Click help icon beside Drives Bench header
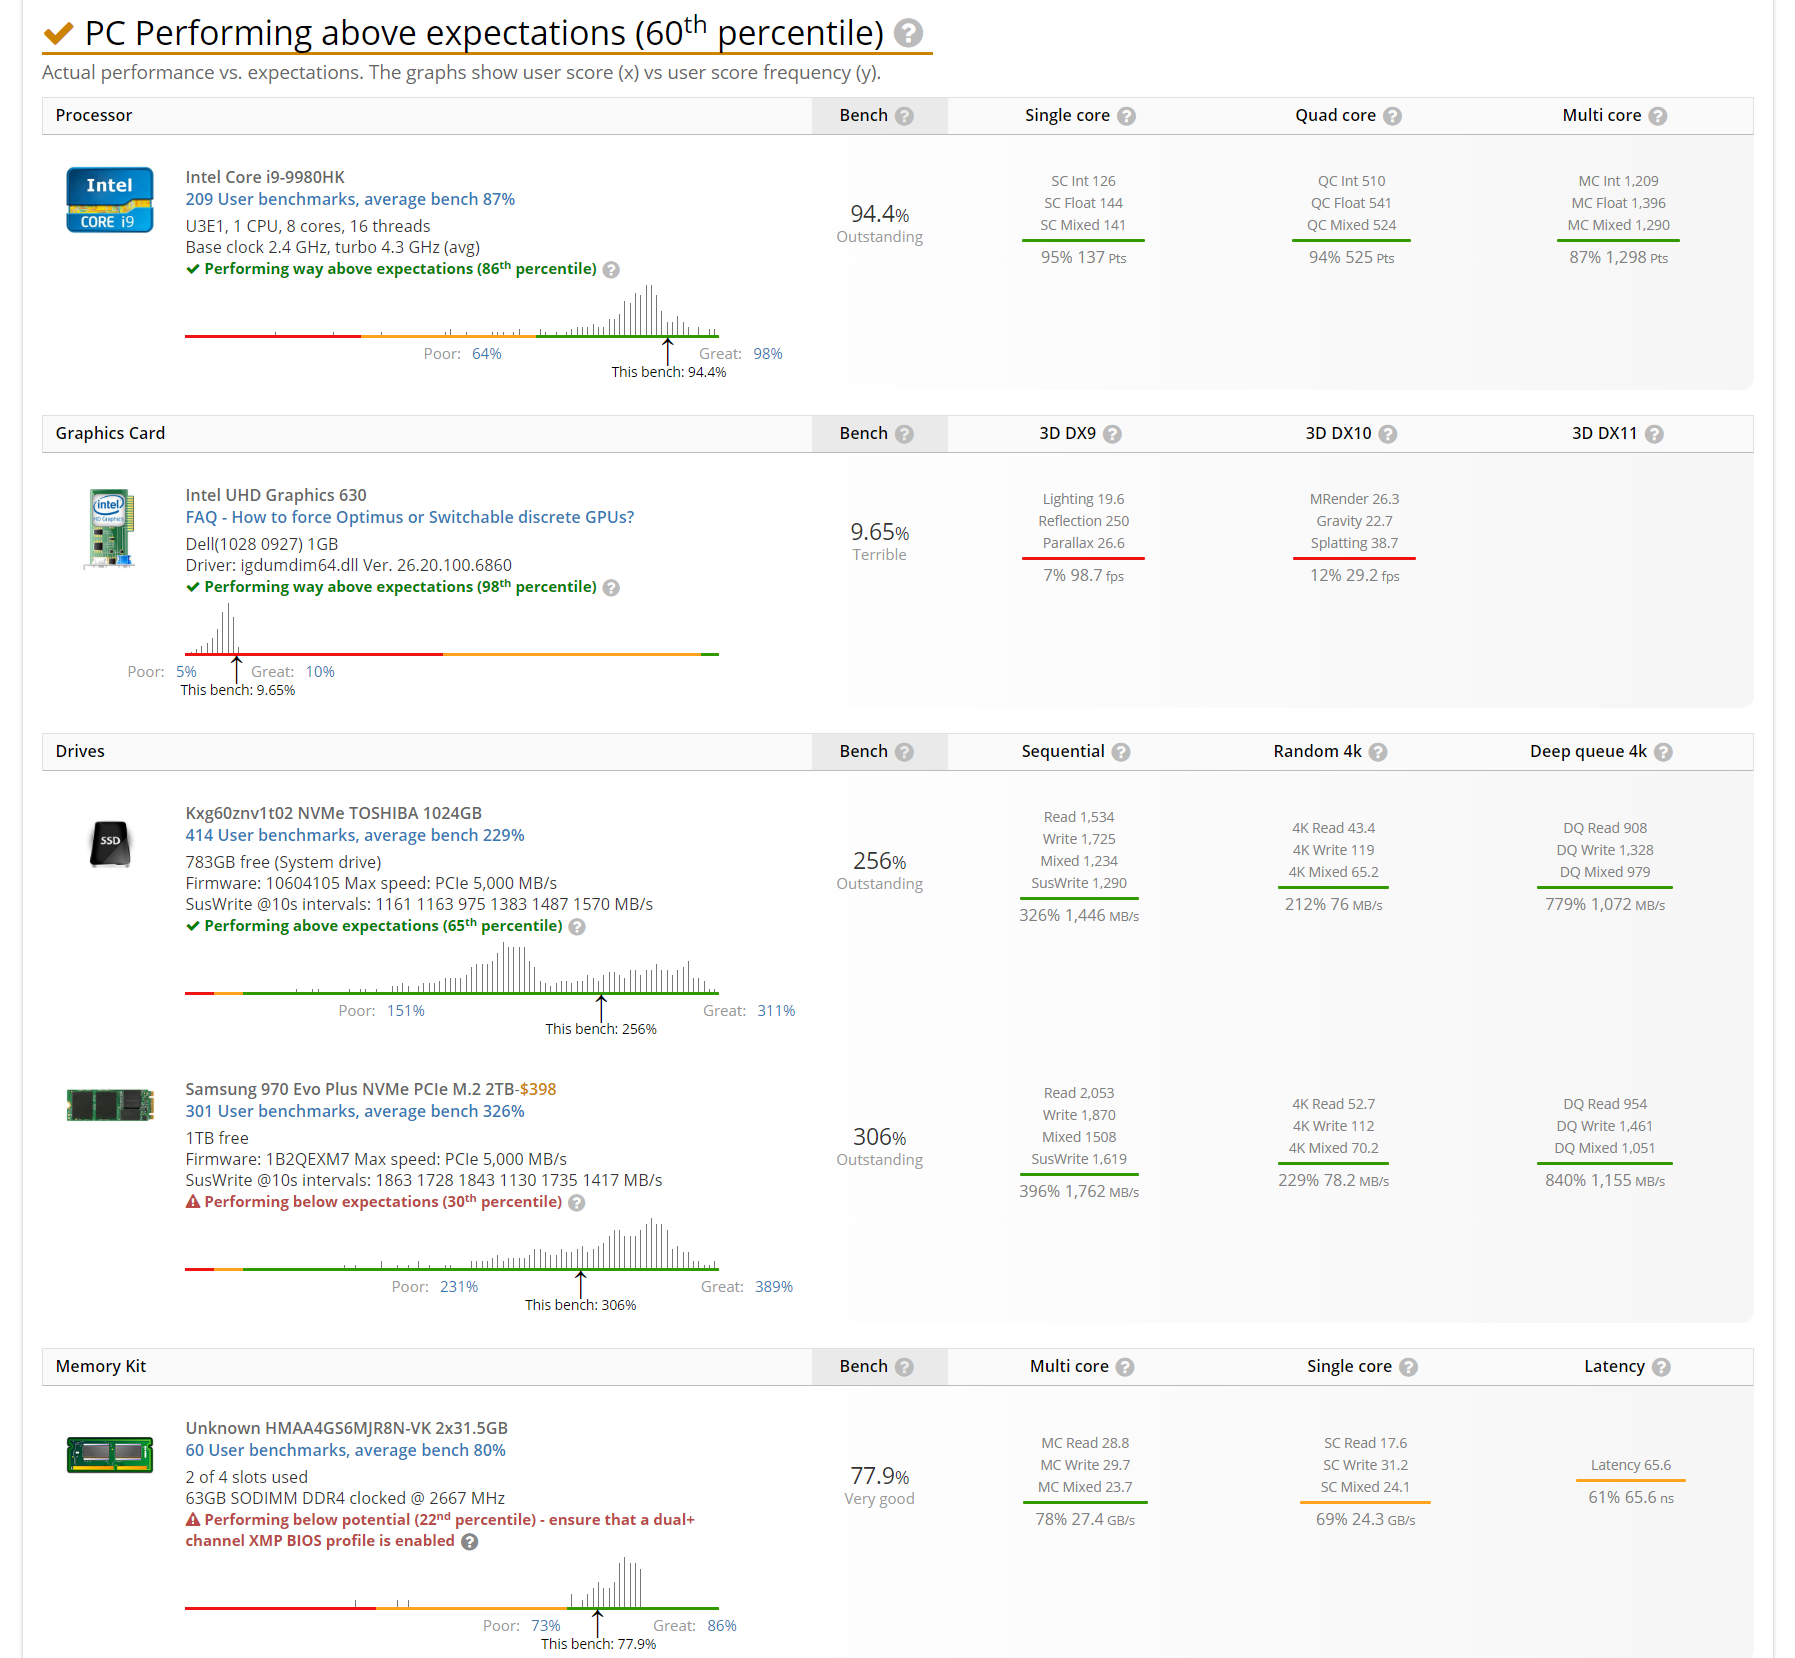Screen dimensions: 1795x1658 [x=904, y=752]
